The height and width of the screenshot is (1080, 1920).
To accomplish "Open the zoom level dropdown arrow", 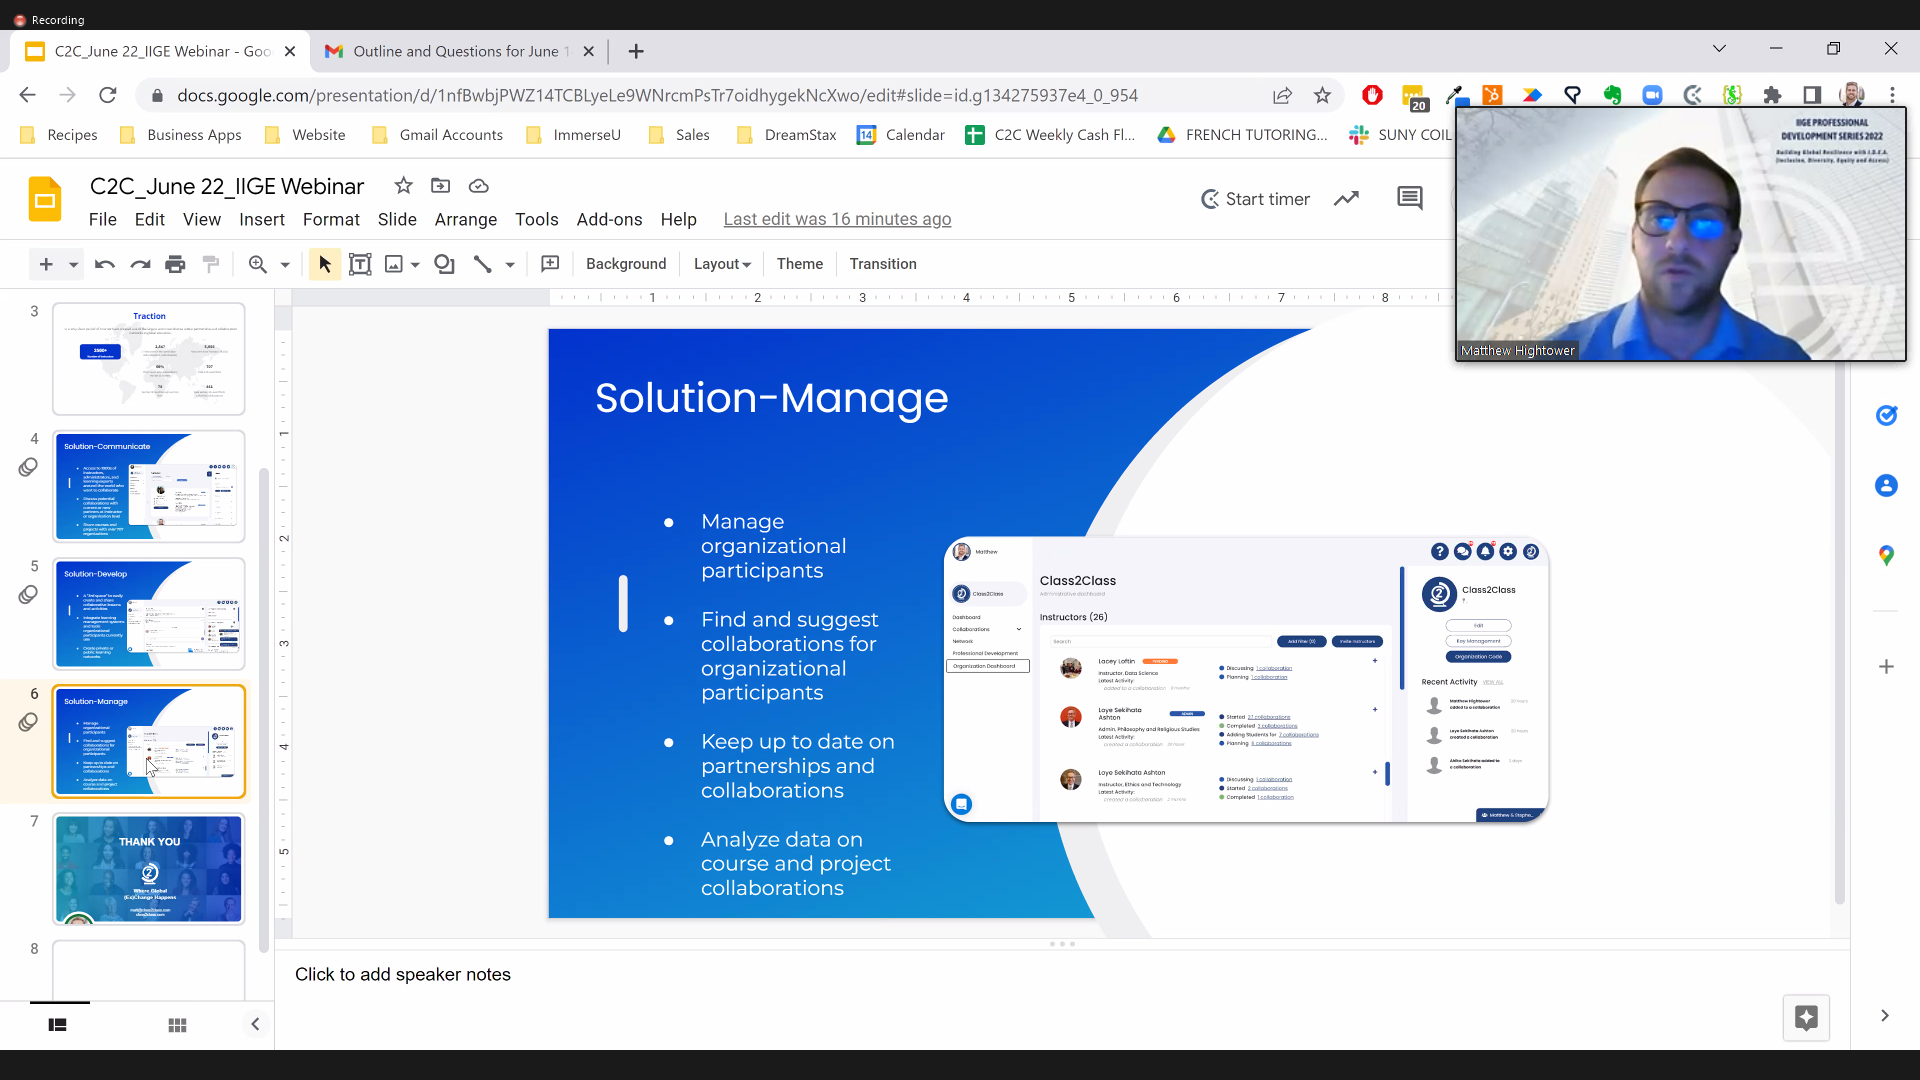I will point(285,265).
